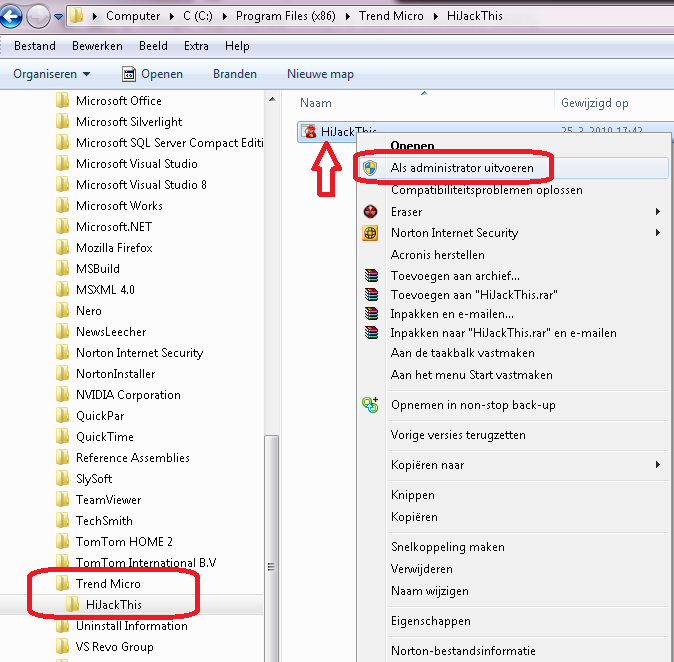The image size is (674, 662).
Task: Expand the arrow after Computer in address bar
Action: click(172, 16)
